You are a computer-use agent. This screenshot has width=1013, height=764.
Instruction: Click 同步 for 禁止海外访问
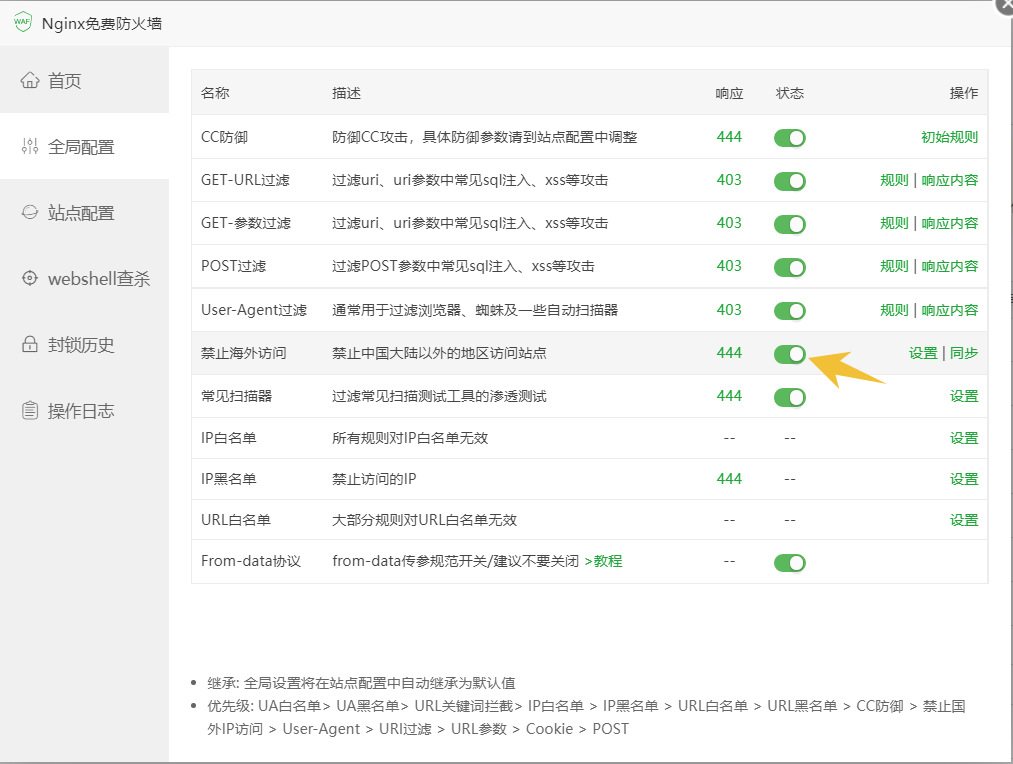pyautogui.click(x=964, y=353)
